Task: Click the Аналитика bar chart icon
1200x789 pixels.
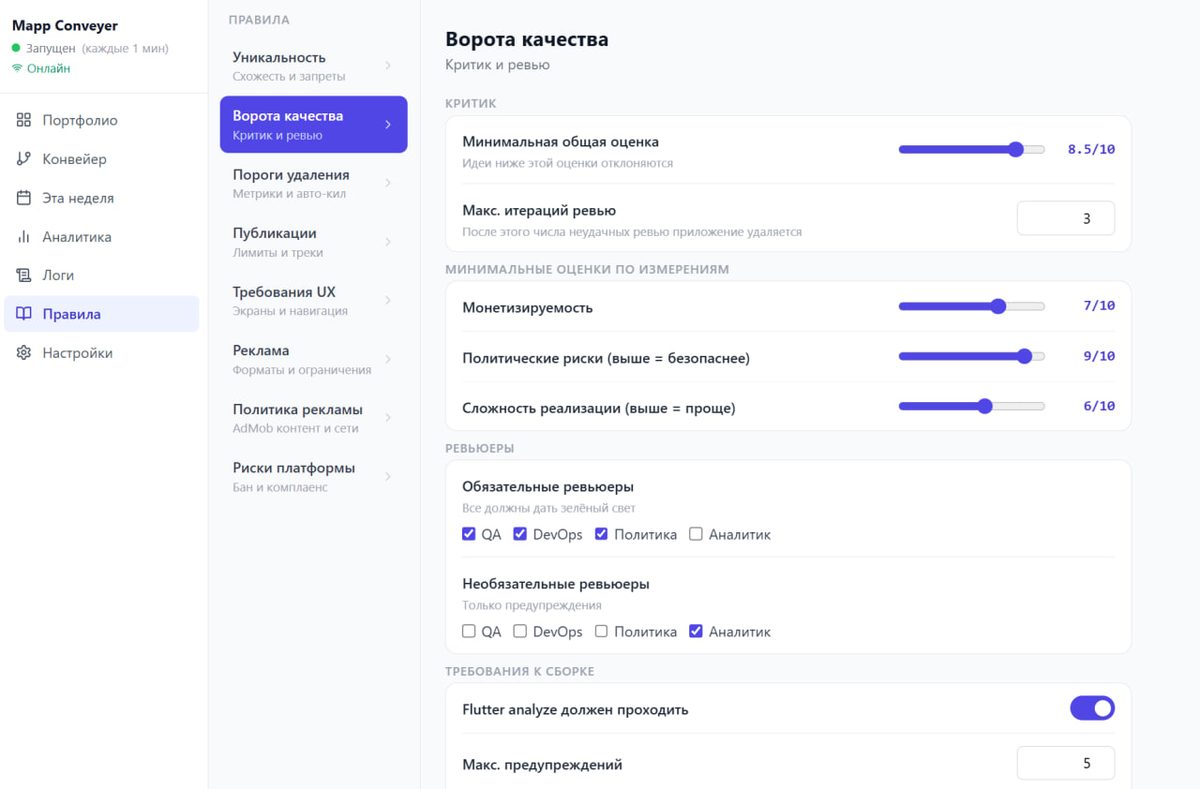Action: [24, 237]
